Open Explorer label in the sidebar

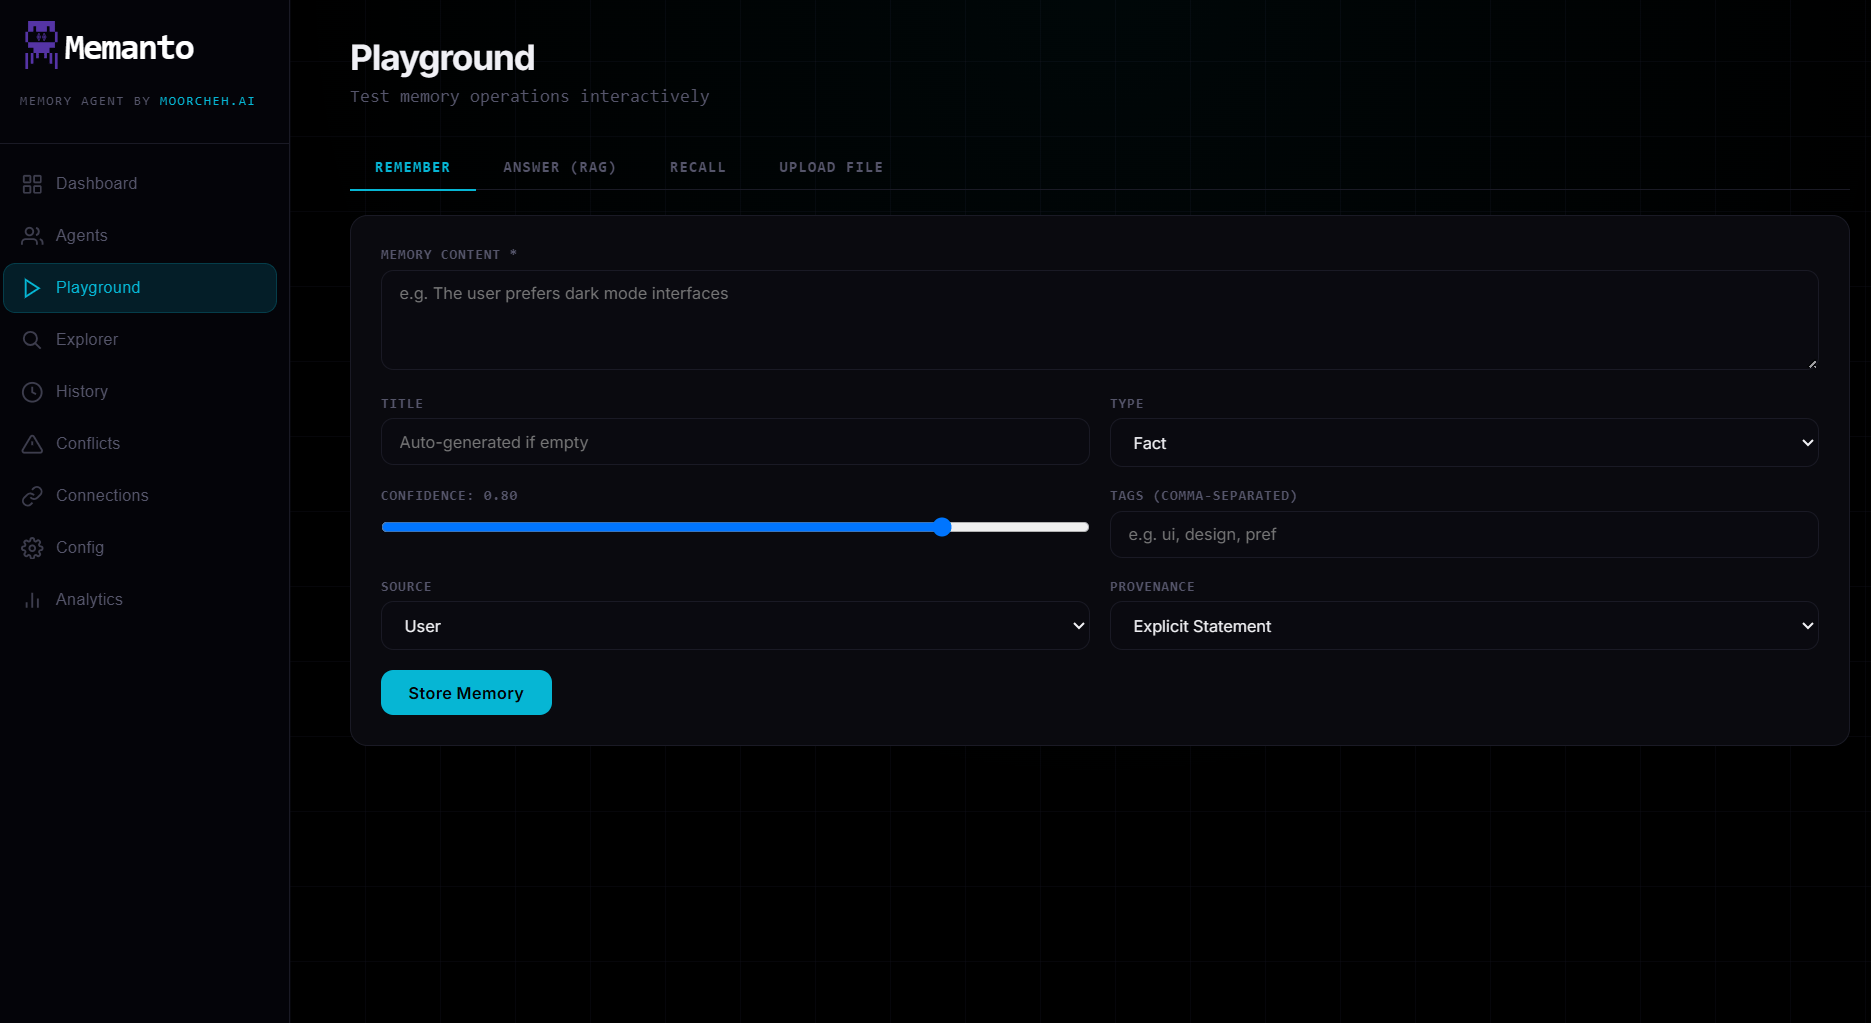point(87,340)
